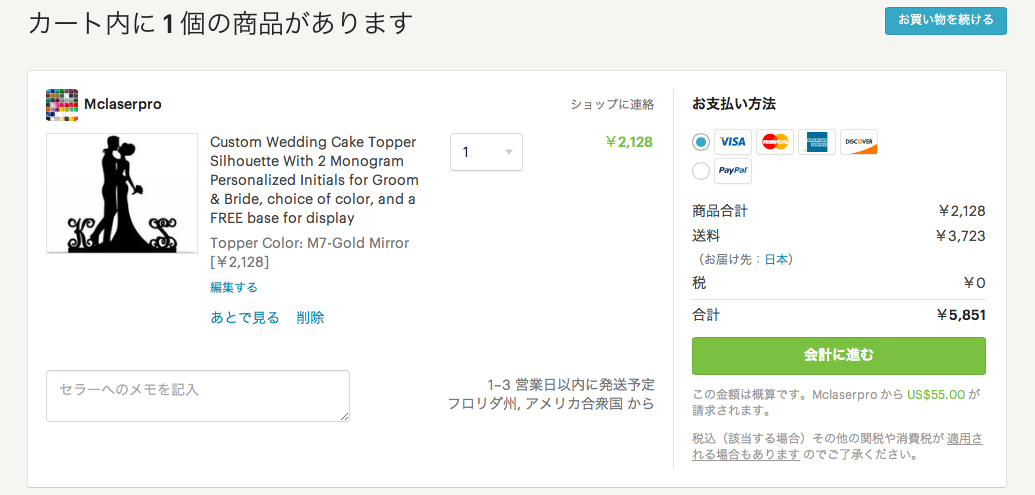Image resolution: width=1035 pixels, height=495 pixels.
Task: Click the American Express card icon
Action: [817, 142]
